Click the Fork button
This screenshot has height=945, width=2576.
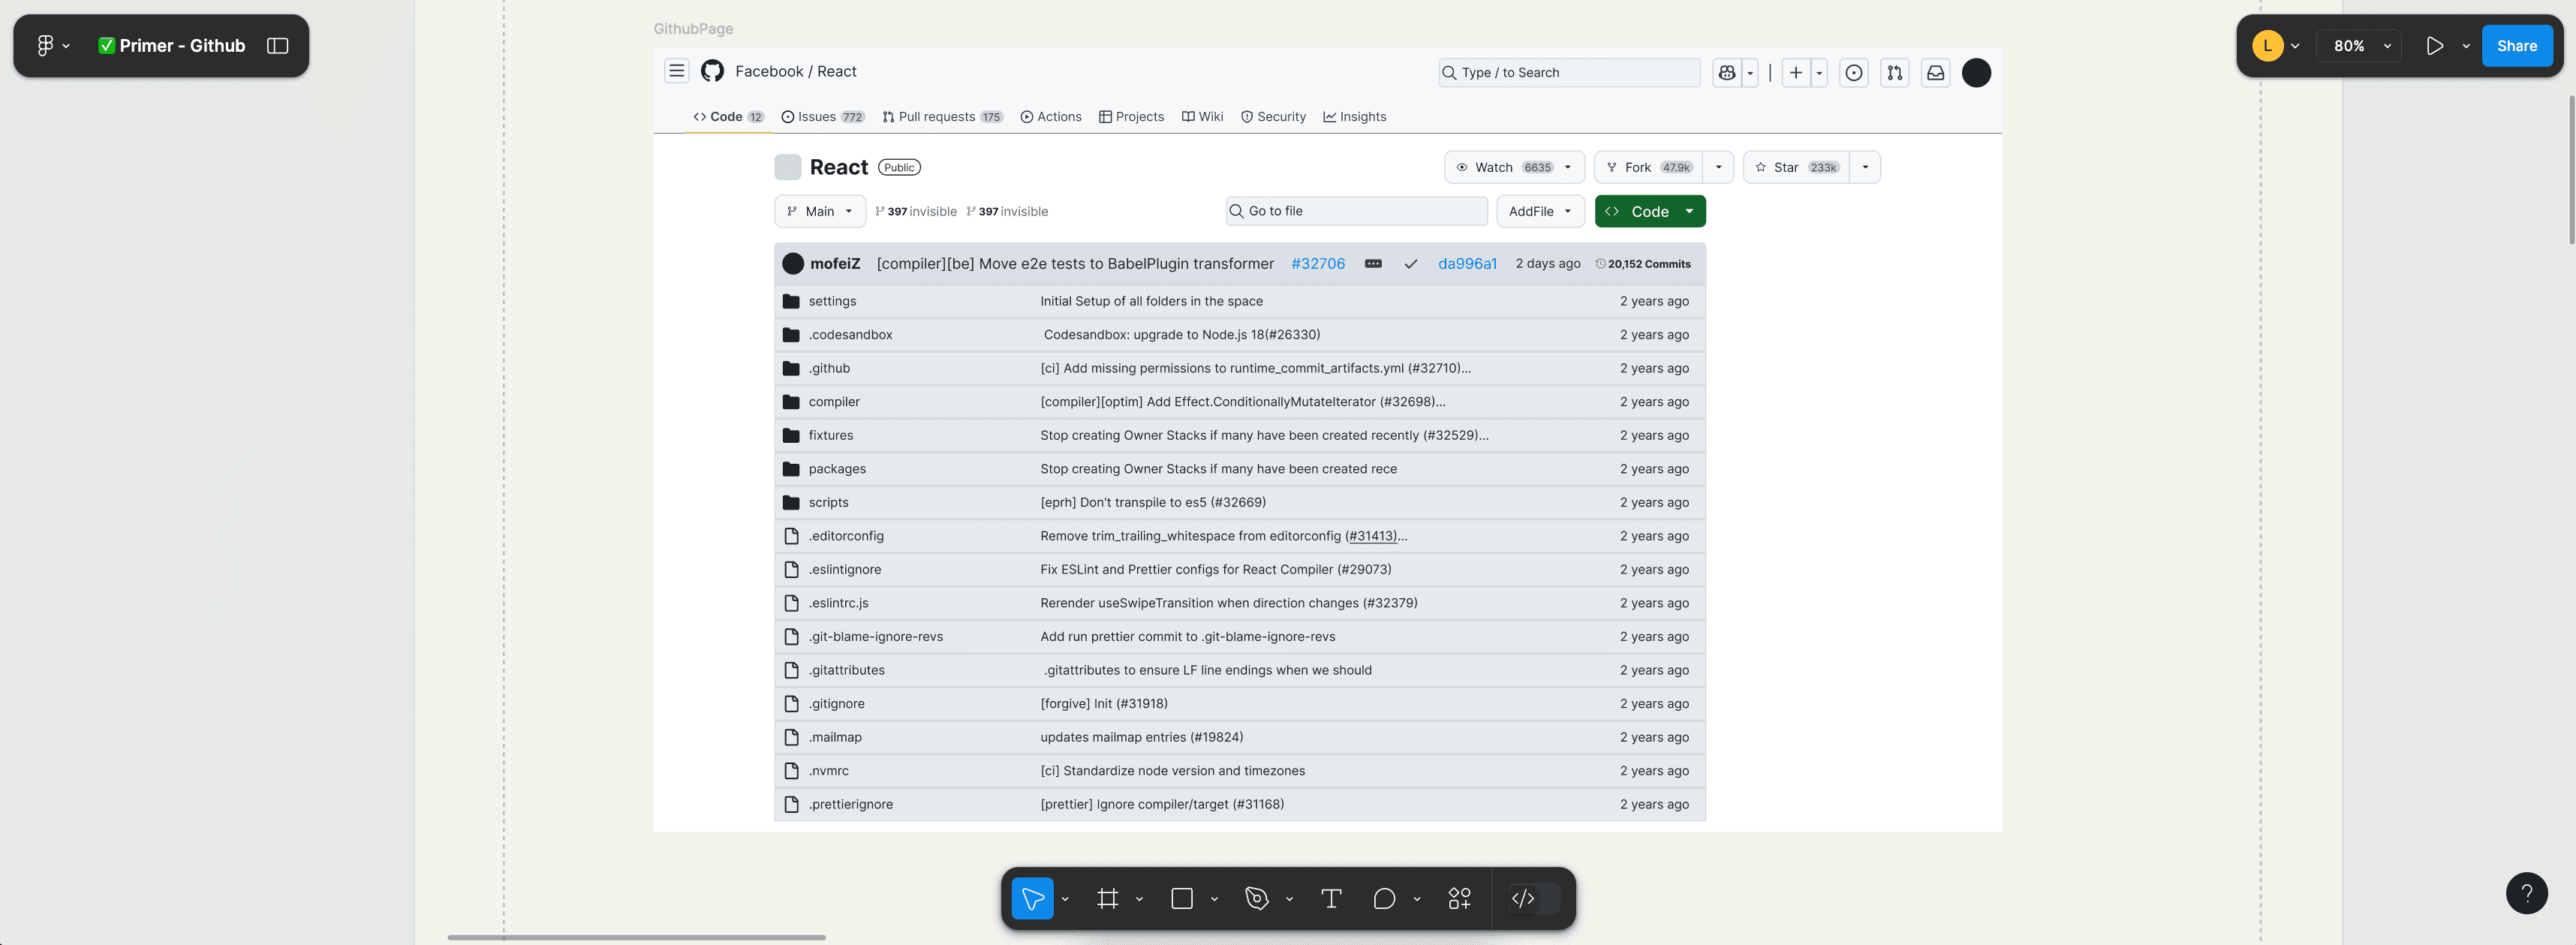tap(1648, 167)
